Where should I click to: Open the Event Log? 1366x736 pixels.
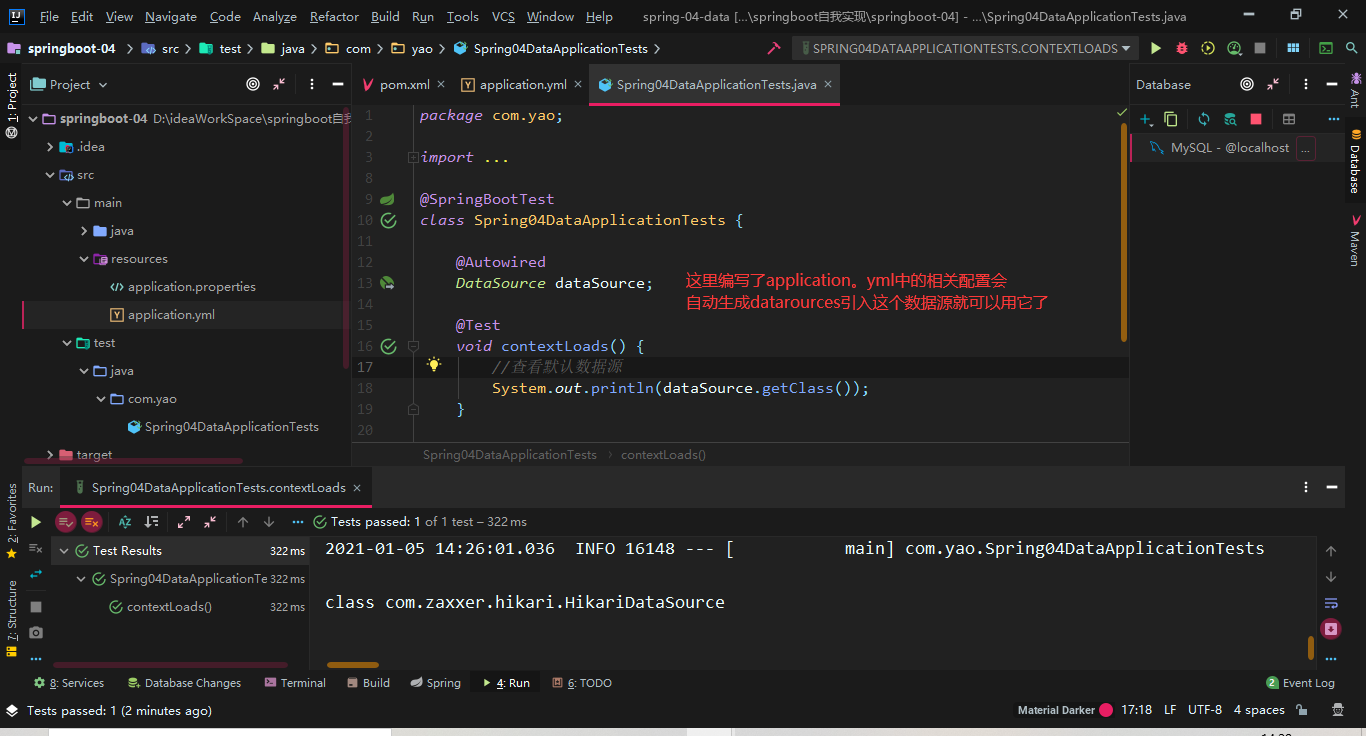coord(1301,683)
